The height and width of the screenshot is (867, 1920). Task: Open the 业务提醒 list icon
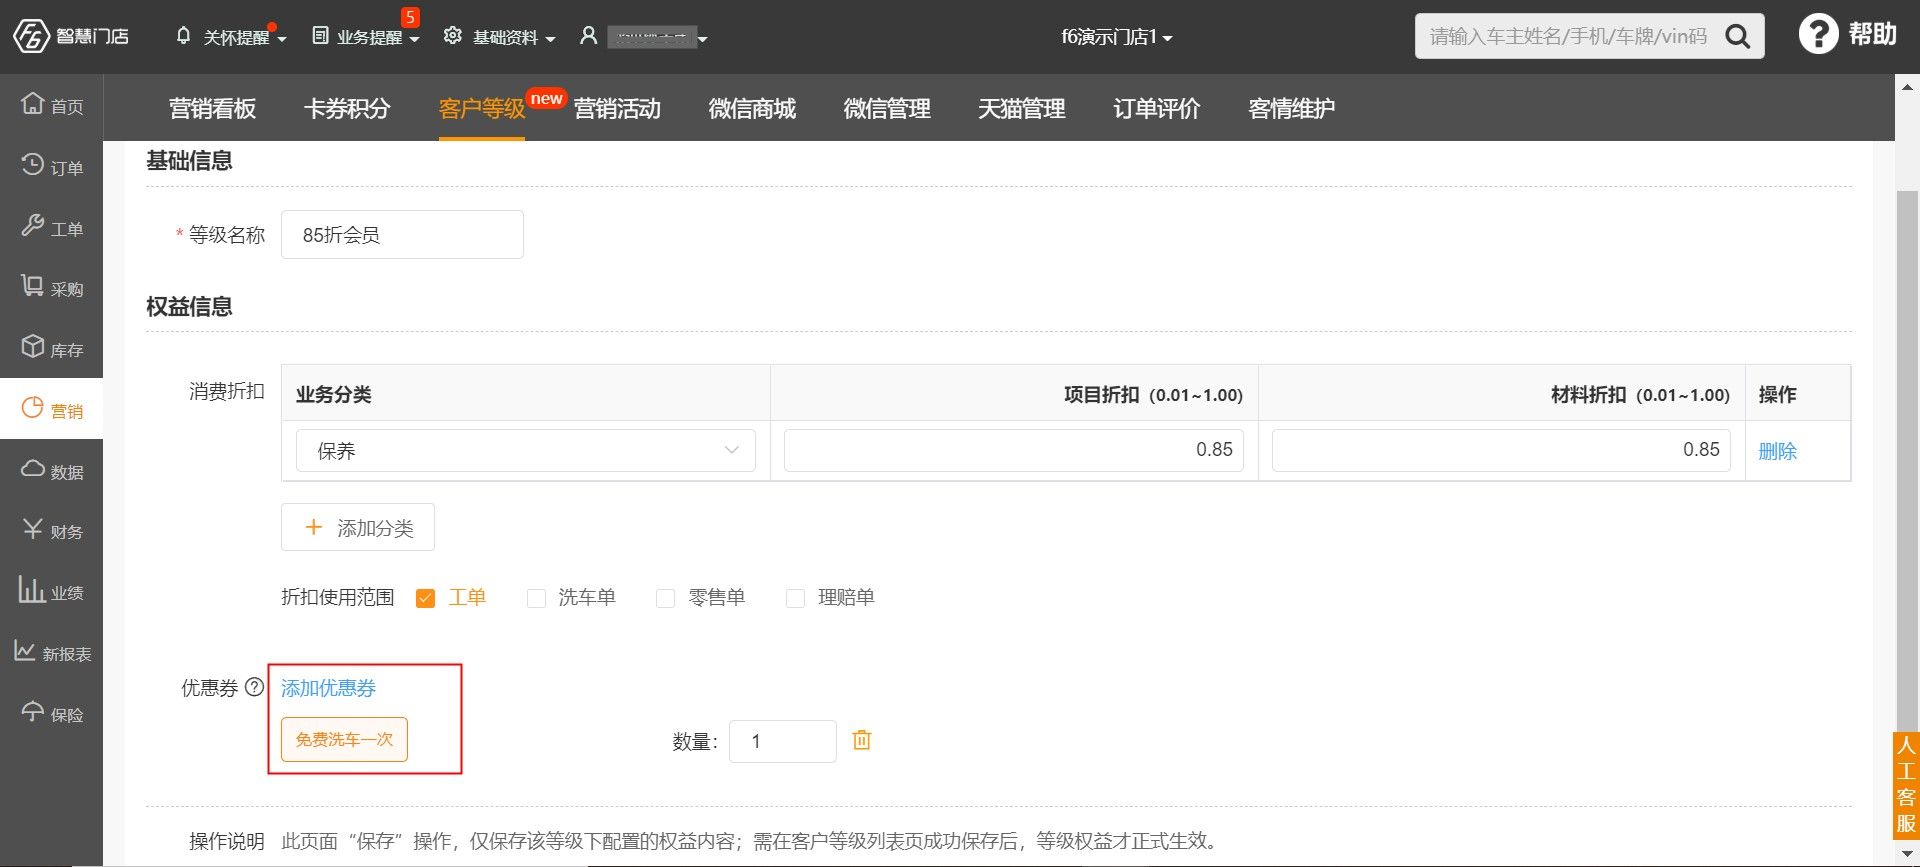click(320, 36)
